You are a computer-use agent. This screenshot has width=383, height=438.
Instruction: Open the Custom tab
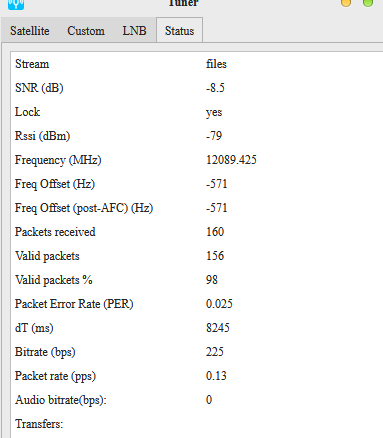86,31
